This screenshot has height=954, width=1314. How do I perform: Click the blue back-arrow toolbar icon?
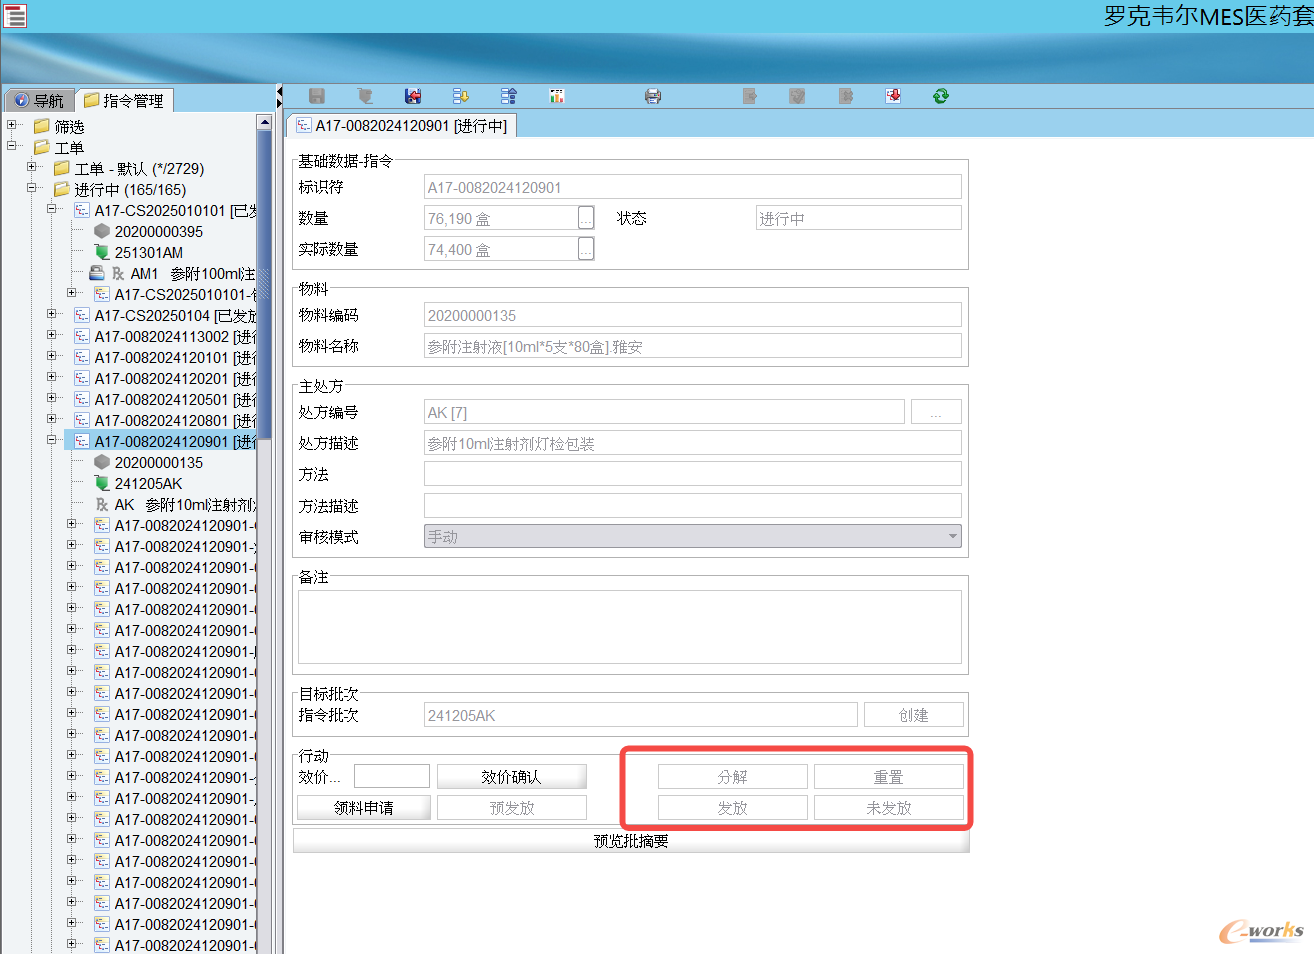[x=413, y=96]
